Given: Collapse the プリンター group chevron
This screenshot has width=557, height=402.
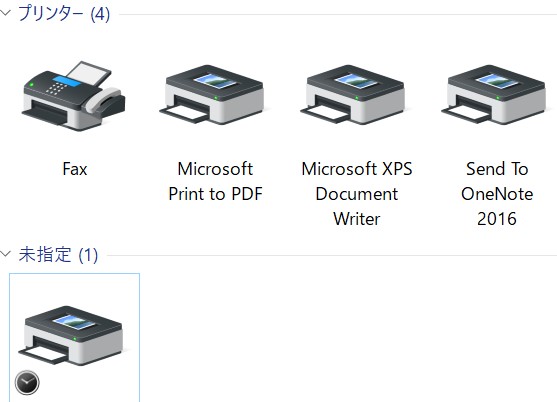Looking at the screenshot, I should (6, 13).
